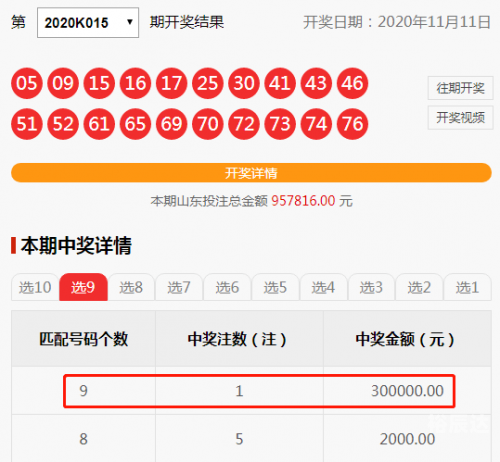Screen dimensions: 500x462
Task: Click the 开奖视频 button
Action: click(x=460, y=118)
